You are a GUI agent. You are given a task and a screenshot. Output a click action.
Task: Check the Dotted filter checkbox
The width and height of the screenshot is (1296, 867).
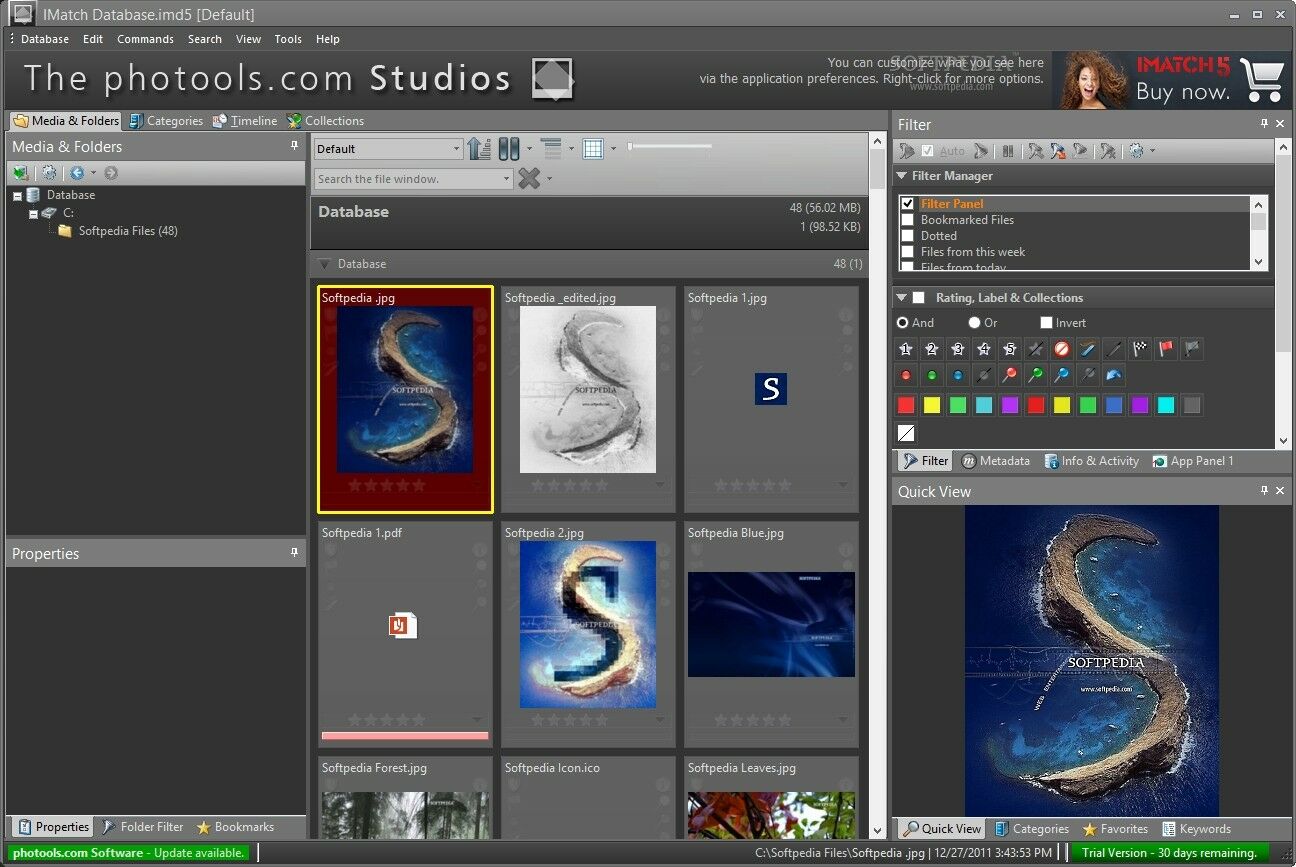point(908,236)
